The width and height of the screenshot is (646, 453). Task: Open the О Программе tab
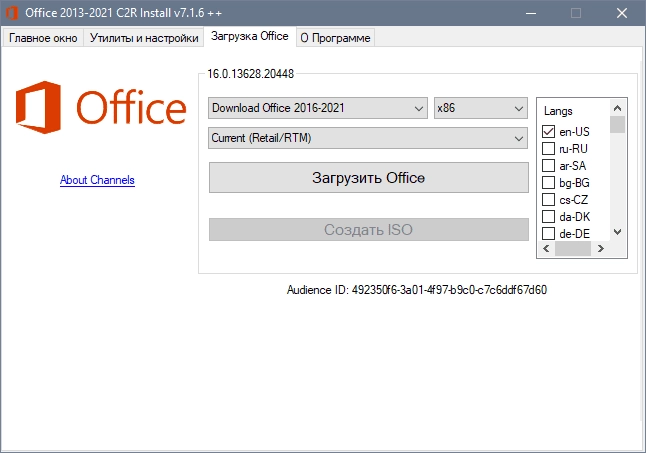coord(335,38)
